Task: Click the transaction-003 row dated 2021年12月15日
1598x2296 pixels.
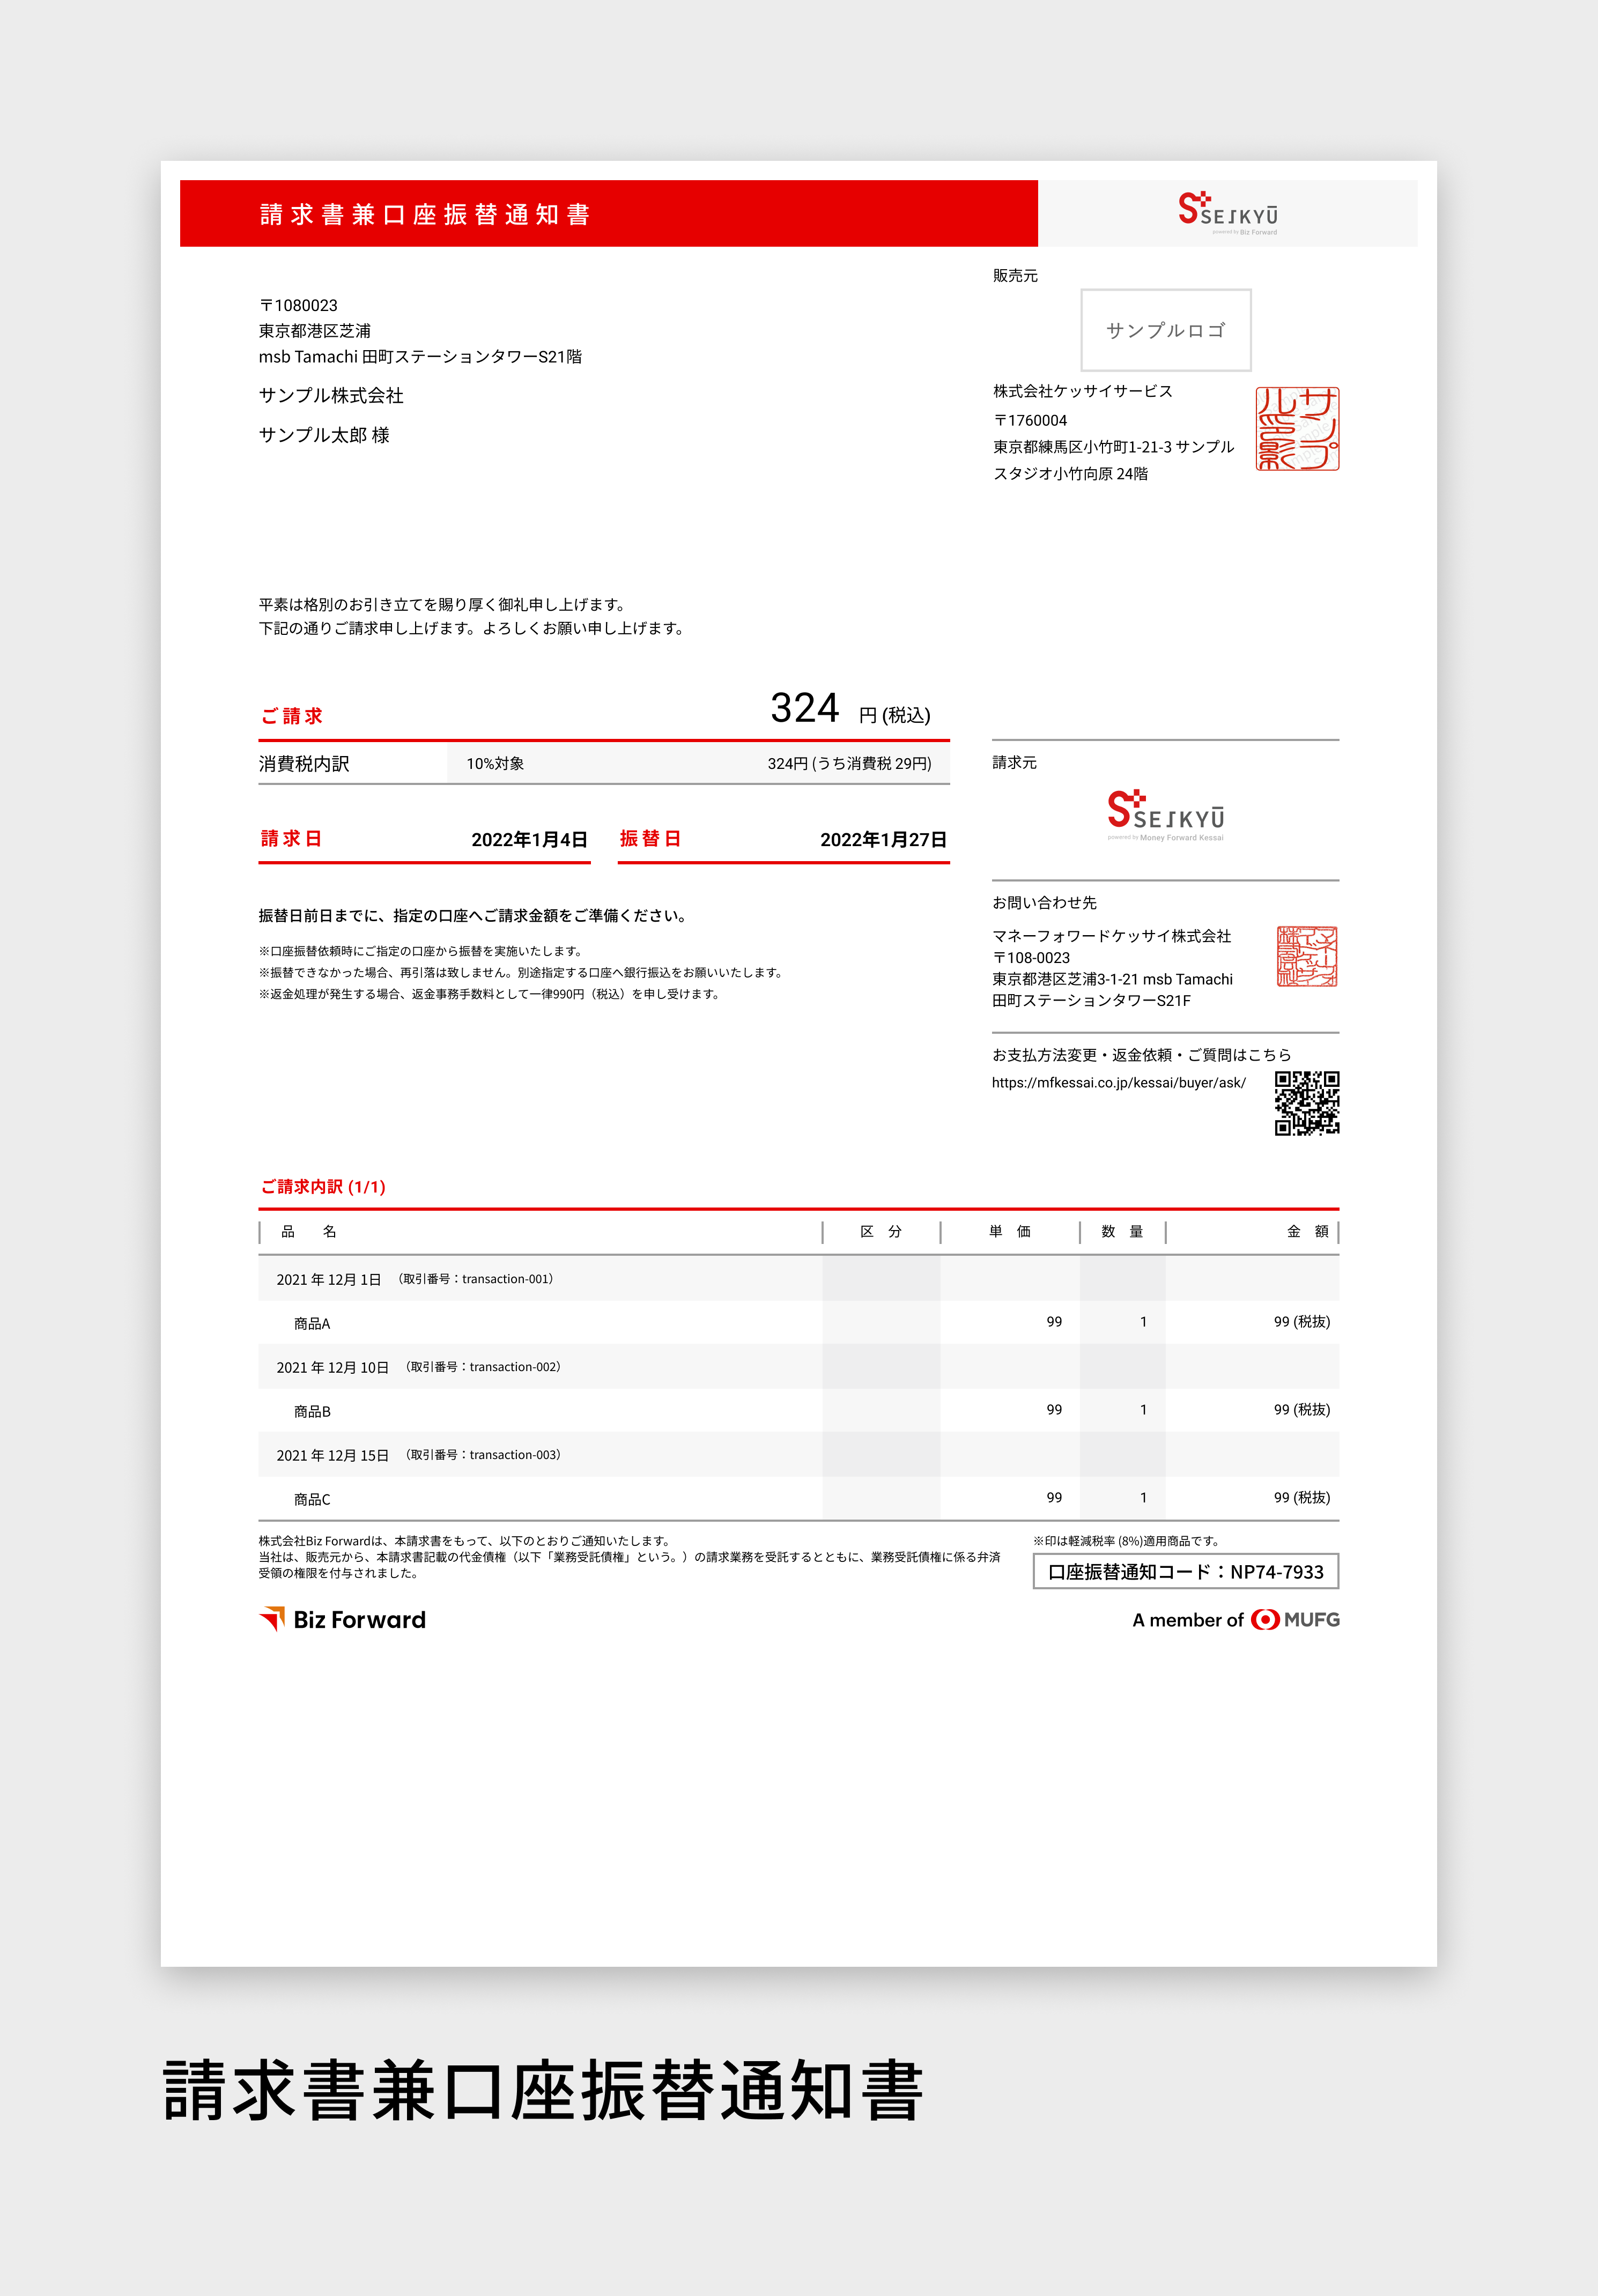Action: (x=798, y=1455)
